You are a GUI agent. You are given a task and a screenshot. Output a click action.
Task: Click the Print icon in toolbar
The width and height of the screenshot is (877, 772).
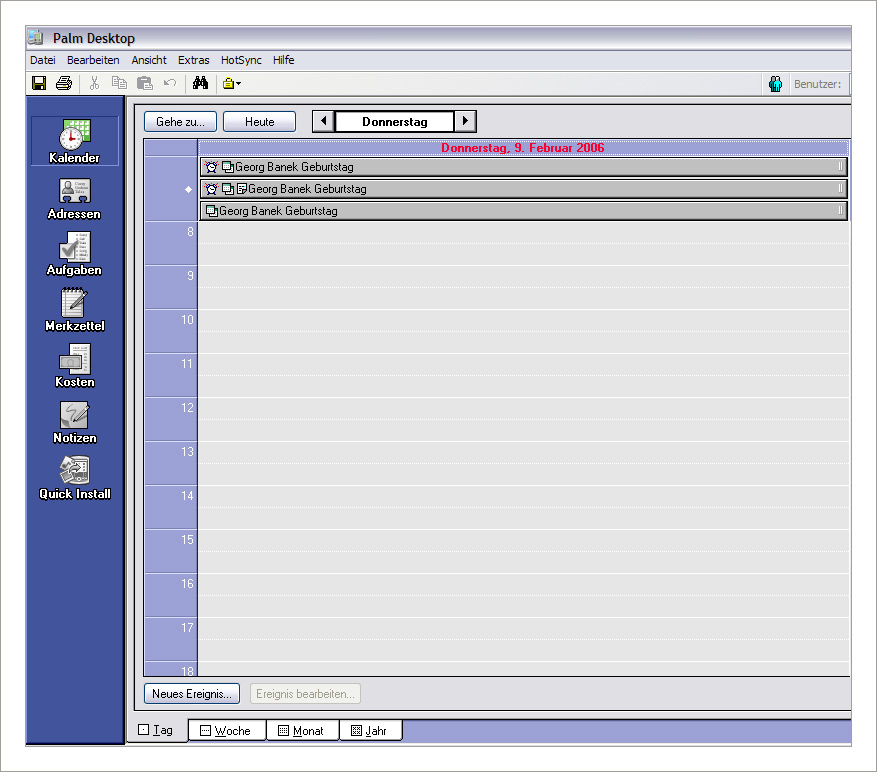point(64,83)
